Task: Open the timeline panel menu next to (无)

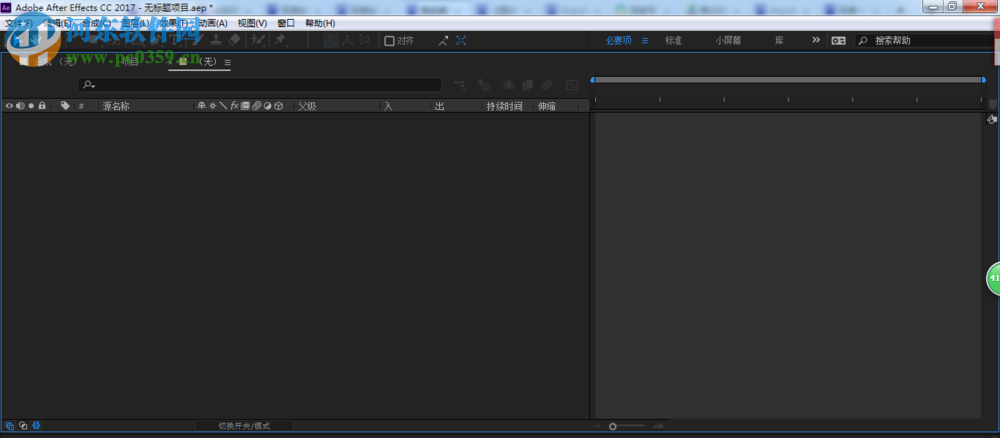Action: [227, 62]
